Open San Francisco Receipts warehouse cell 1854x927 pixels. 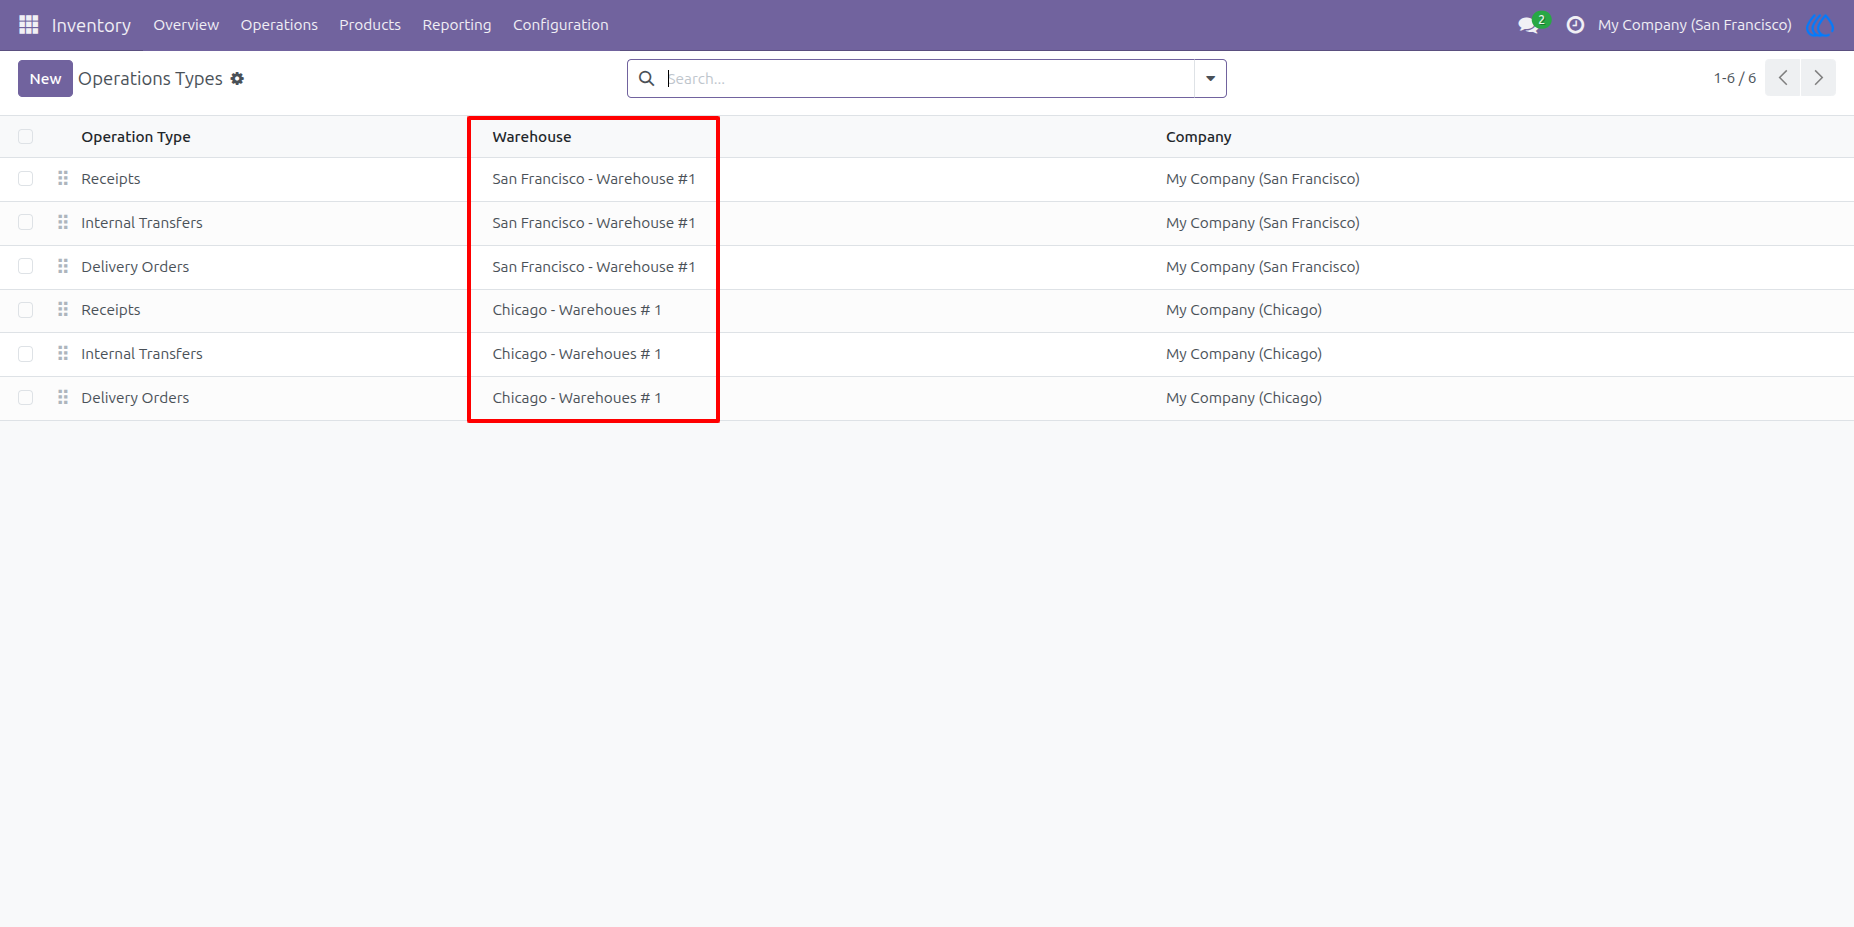[x=593, y=179]
